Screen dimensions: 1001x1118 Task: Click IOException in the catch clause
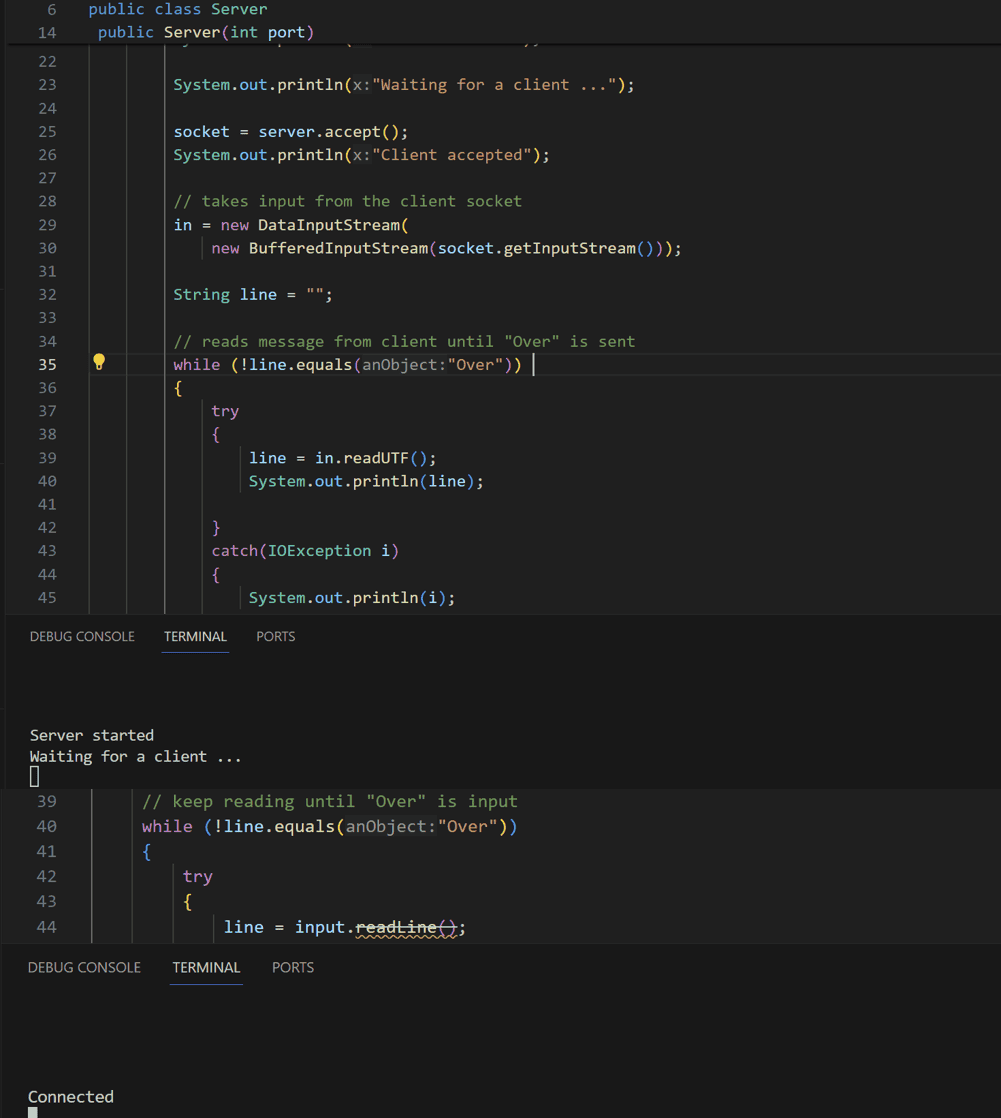click(319, 551)
